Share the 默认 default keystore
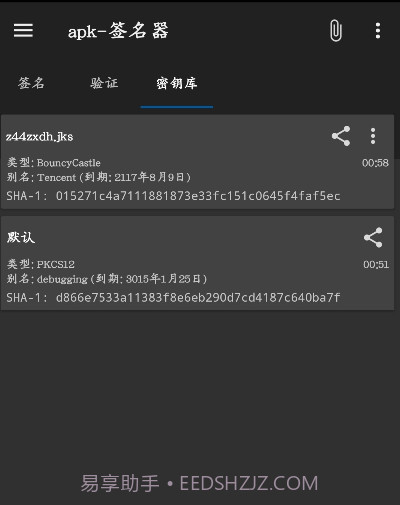The width and height of the screenshot is (400, 505). (373, 237)
